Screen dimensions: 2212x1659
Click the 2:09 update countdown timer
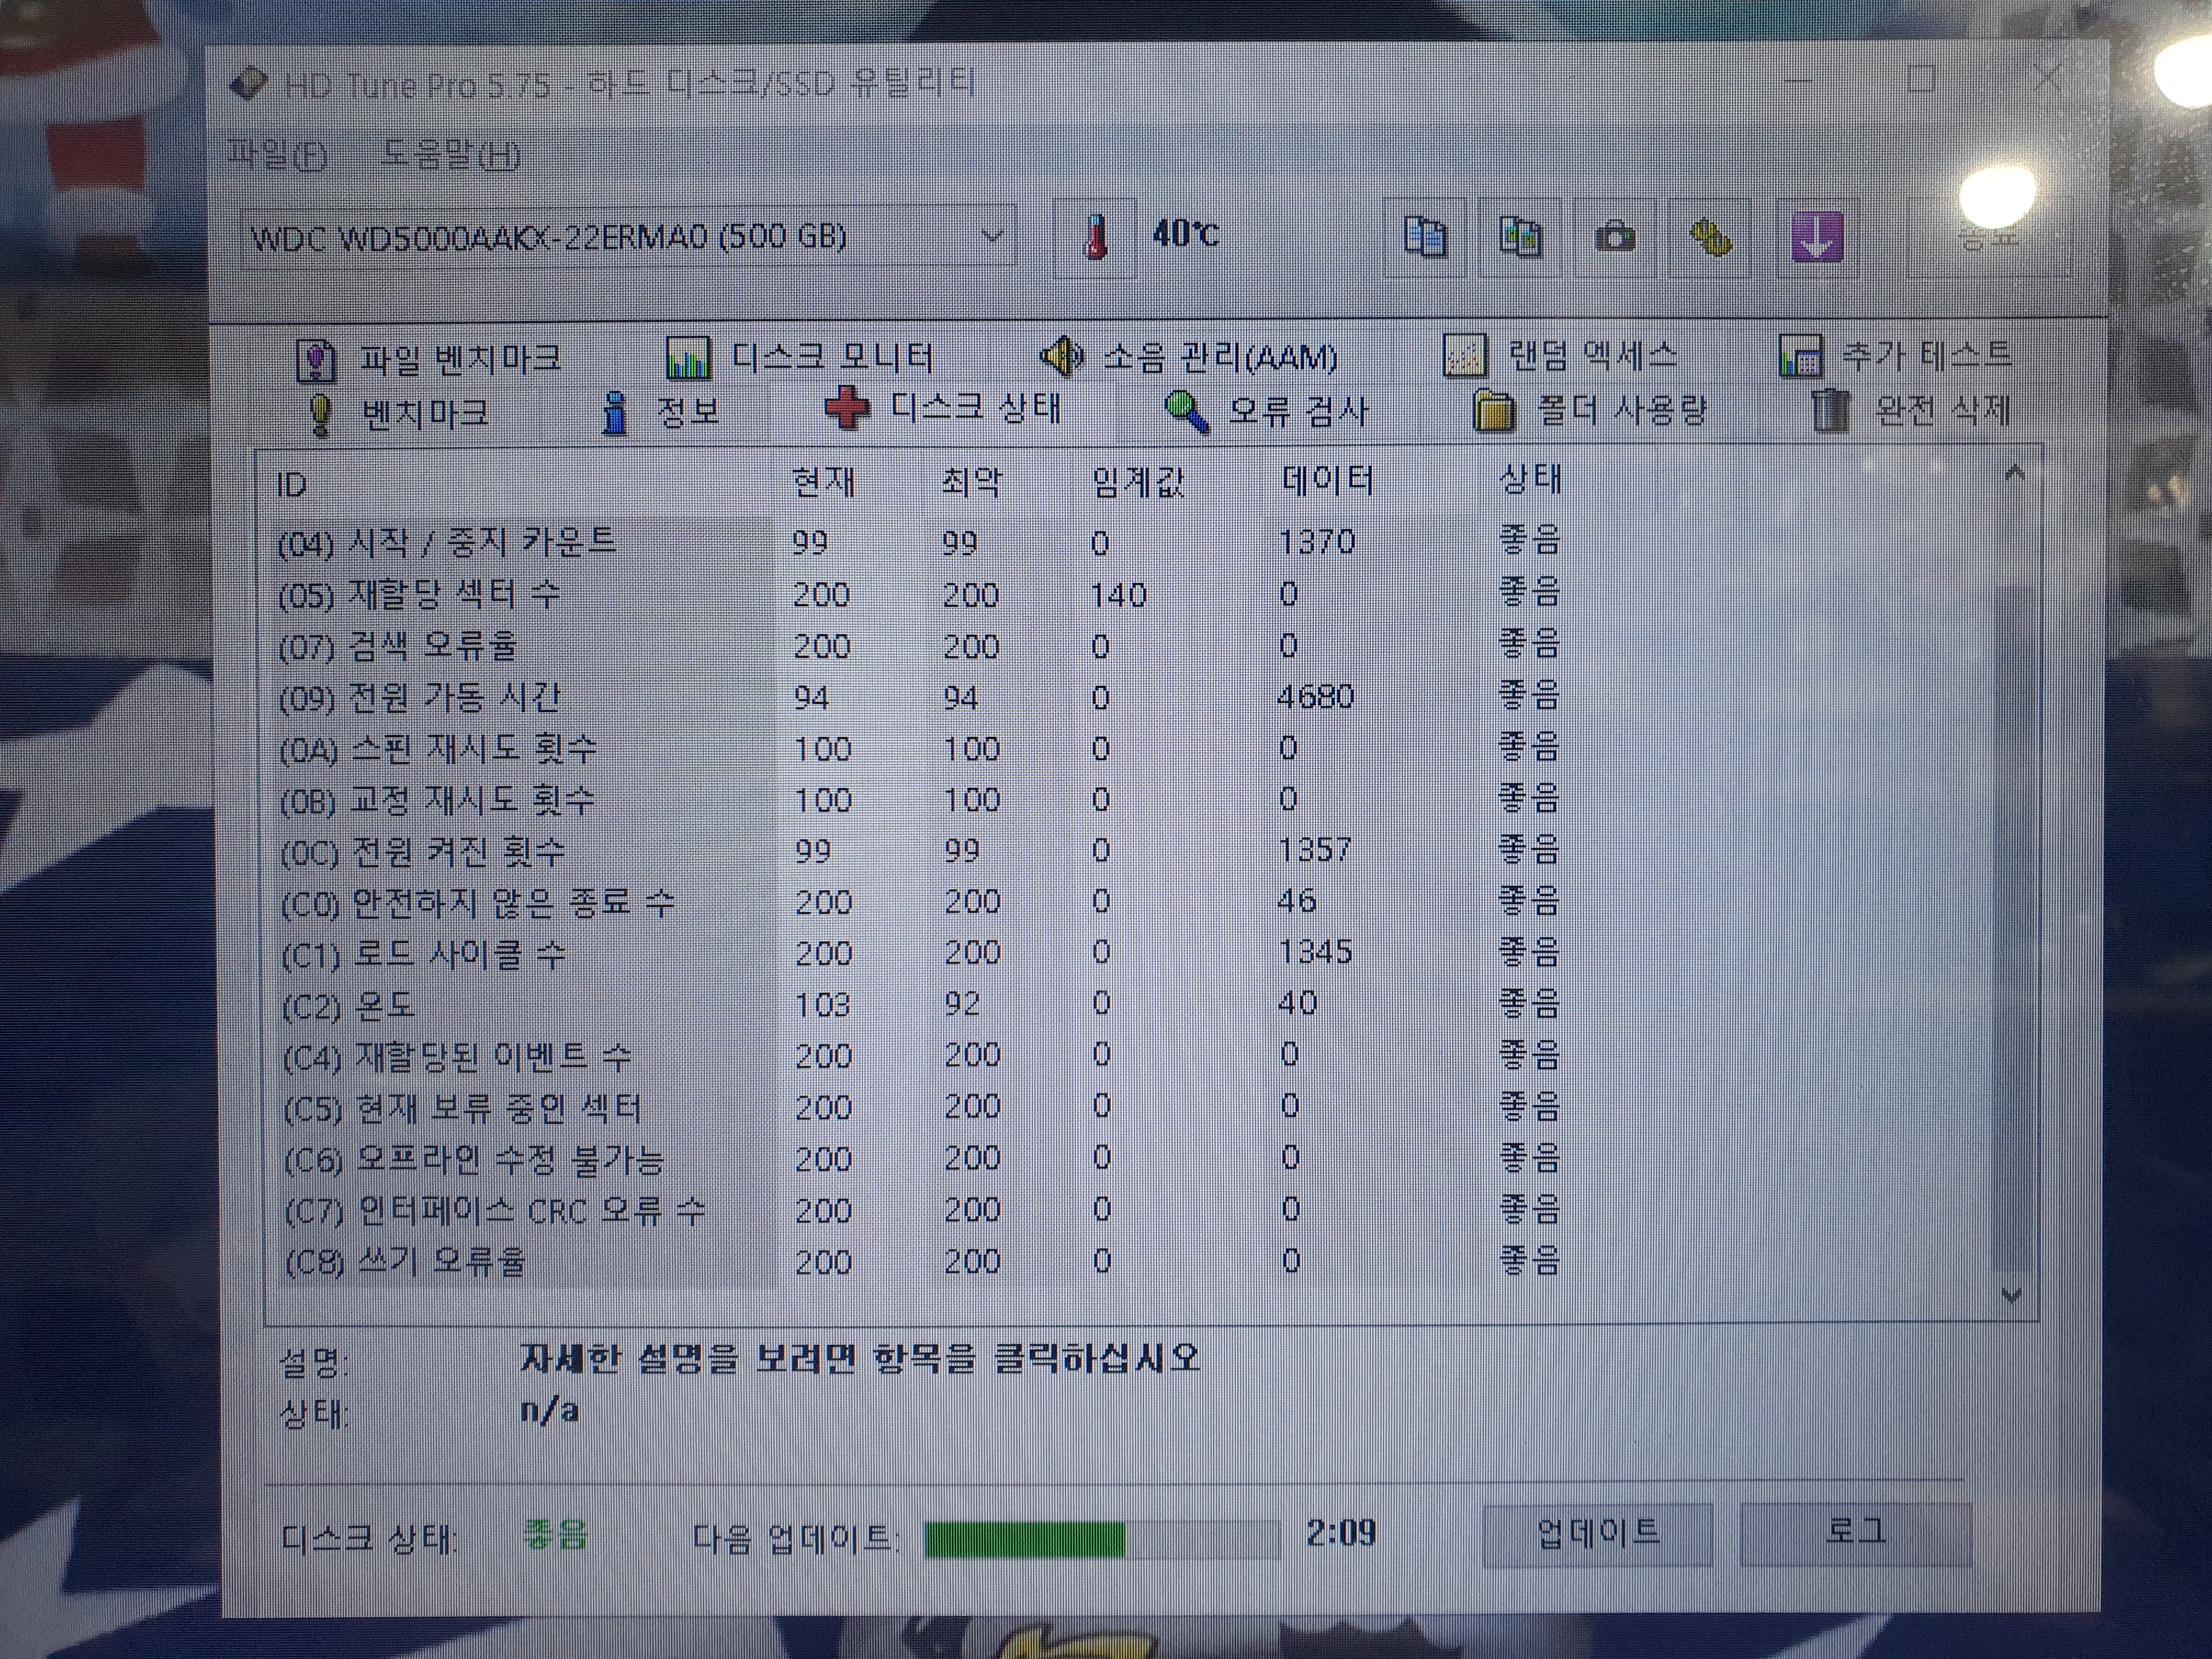pos(1341,1532)
